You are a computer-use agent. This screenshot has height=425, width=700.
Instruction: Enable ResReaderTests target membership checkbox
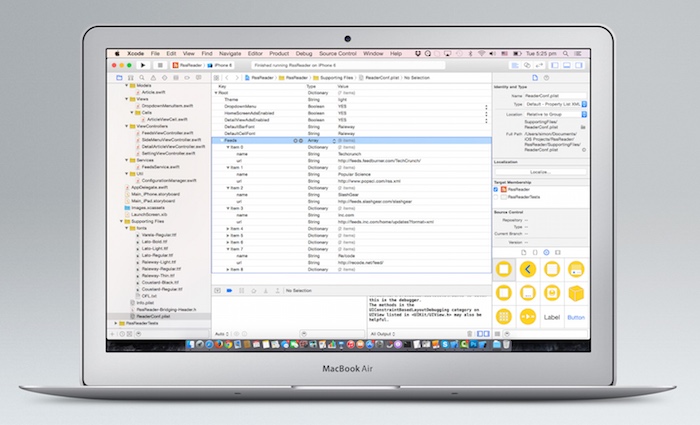pyautogui.click(x=497, y=197)
